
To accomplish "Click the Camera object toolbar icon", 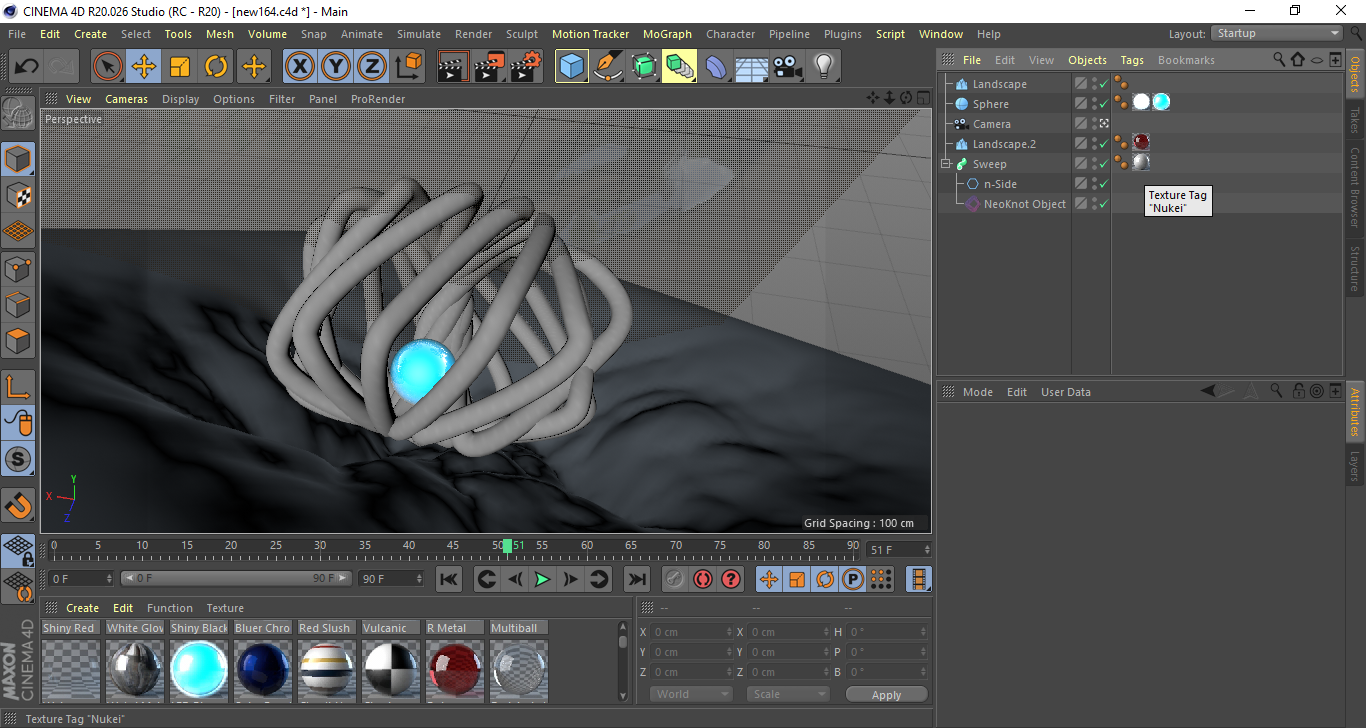I will tap(787, 67).
